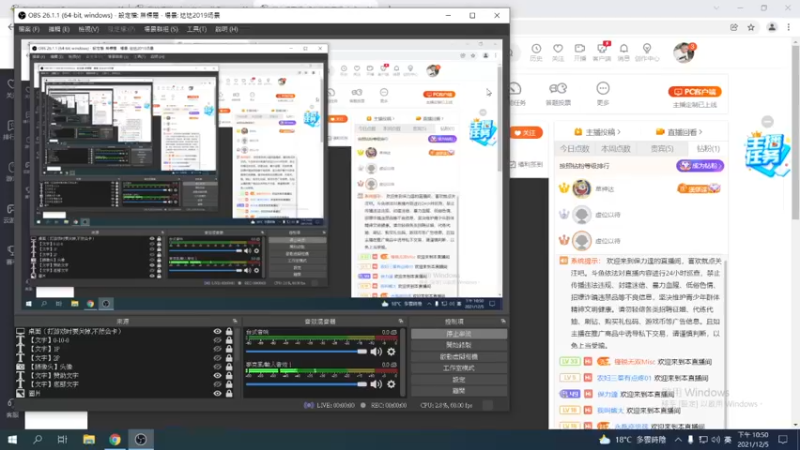Open 关注 heart icon in site header

(x=558, y=52)
